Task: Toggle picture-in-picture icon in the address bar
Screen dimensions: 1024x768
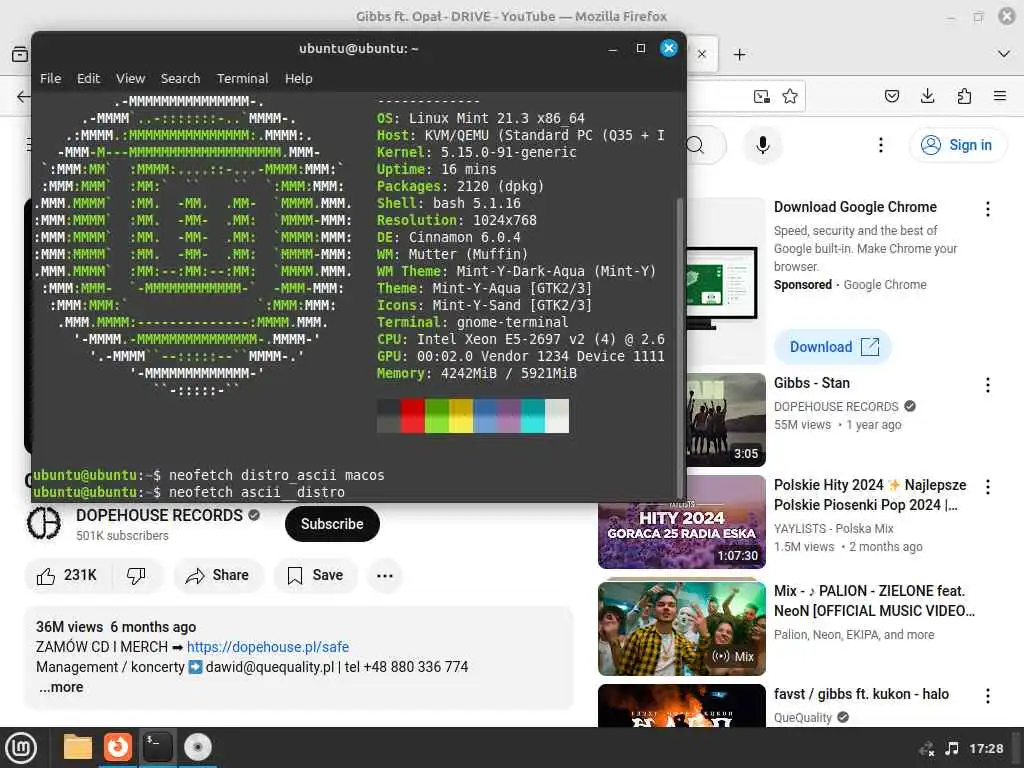Action: tap(761, 97)
